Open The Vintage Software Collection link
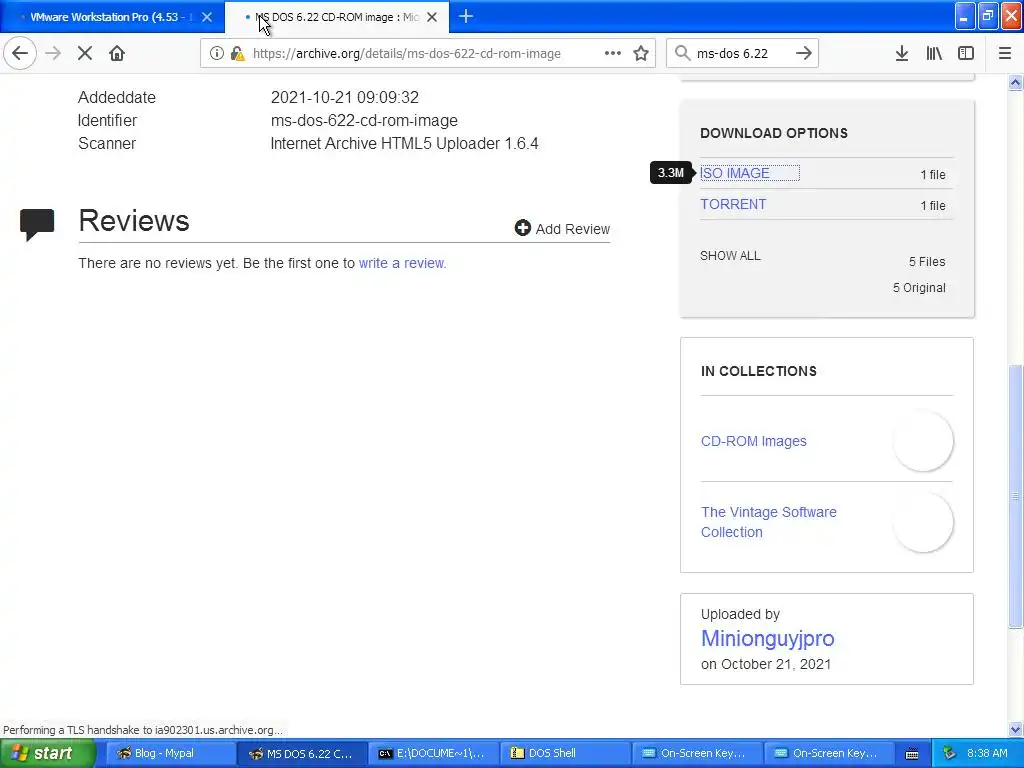 tap(769, 522)
